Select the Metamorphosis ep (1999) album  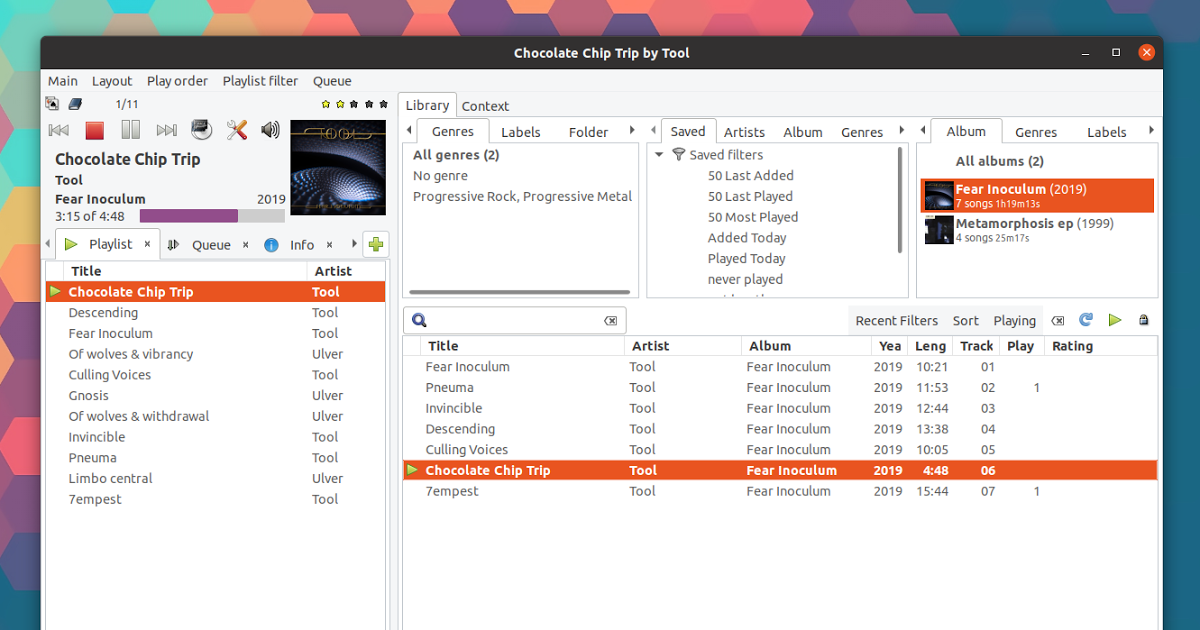click(1037, 230)
